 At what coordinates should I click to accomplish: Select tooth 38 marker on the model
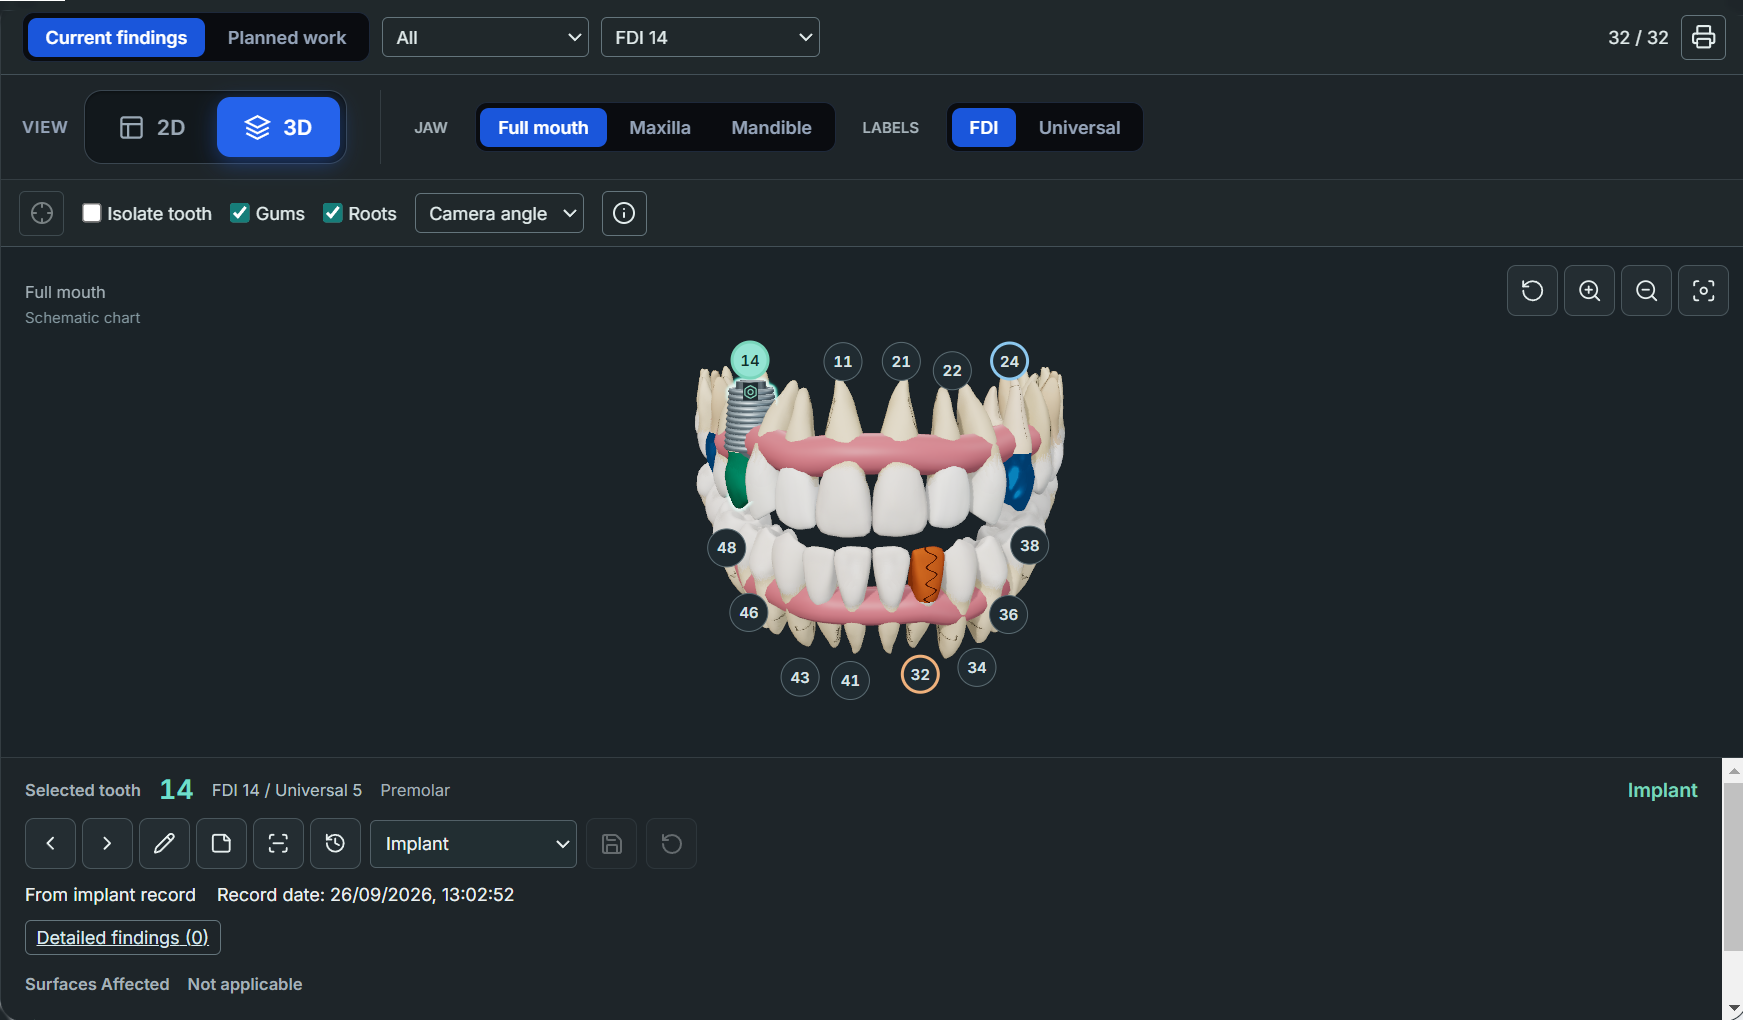pos(1029,545)
